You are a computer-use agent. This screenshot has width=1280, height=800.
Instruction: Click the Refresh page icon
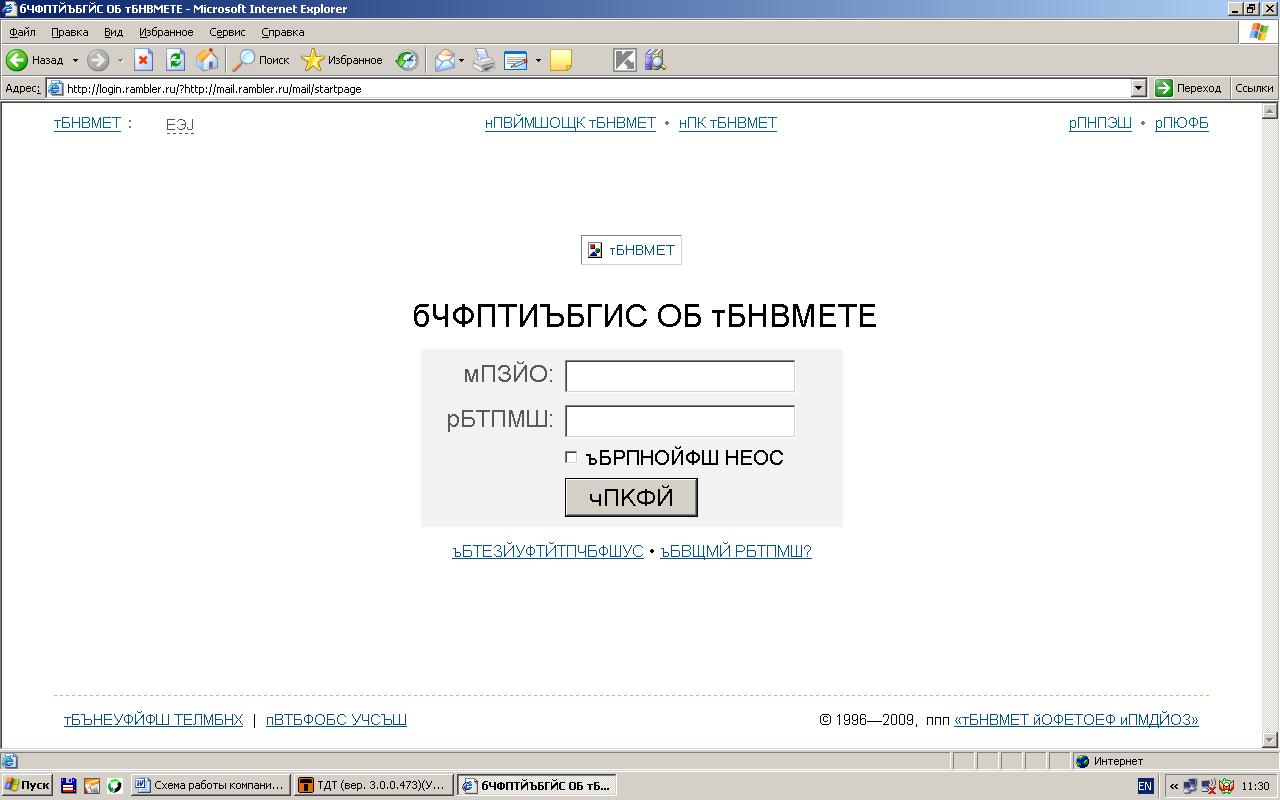point(175,60)
